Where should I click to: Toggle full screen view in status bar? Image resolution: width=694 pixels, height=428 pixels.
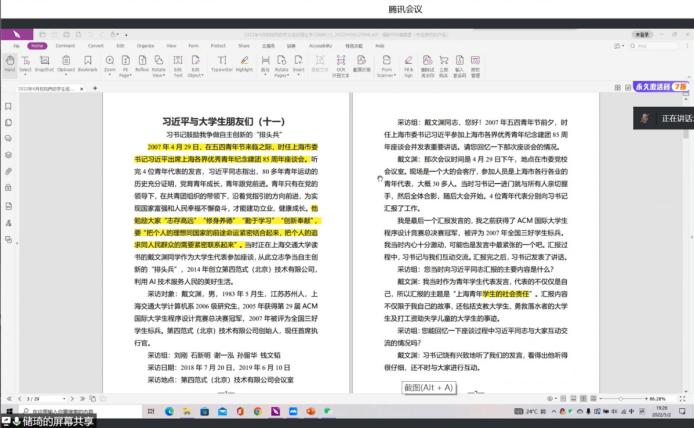tap(682, 398)
